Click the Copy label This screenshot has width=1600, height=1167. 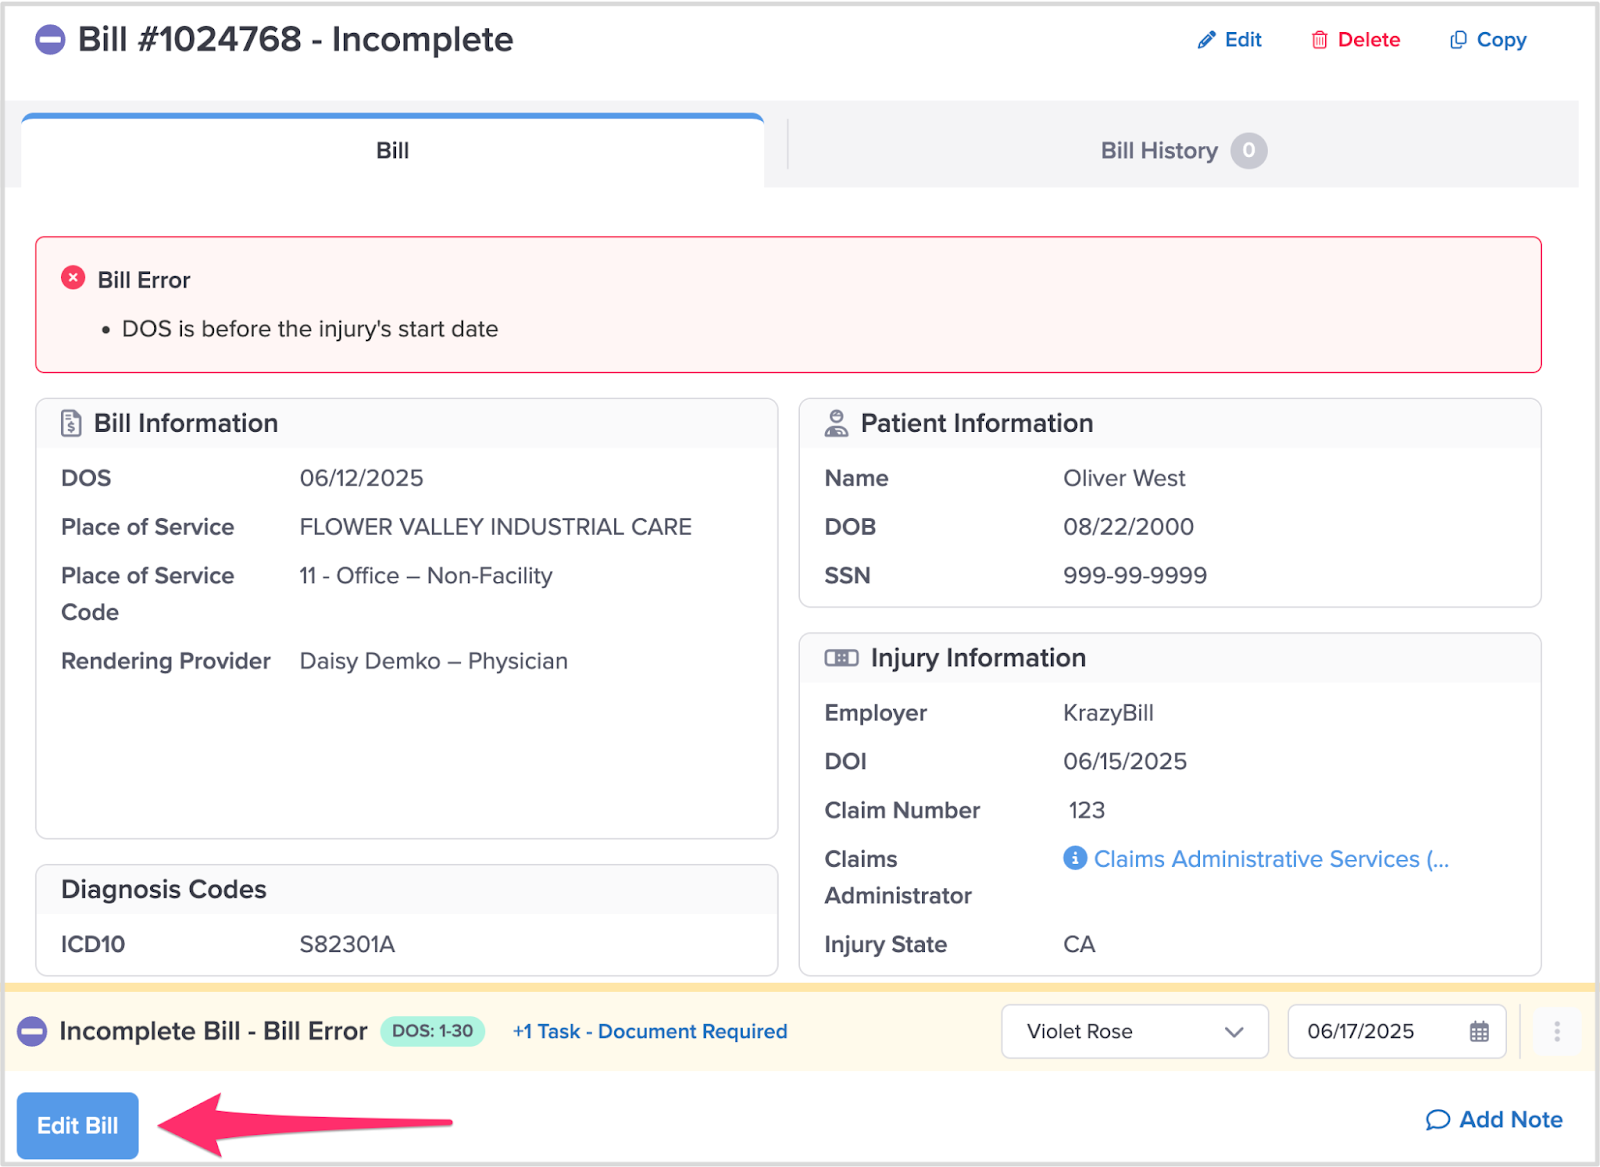click(x=1501, y=40)
